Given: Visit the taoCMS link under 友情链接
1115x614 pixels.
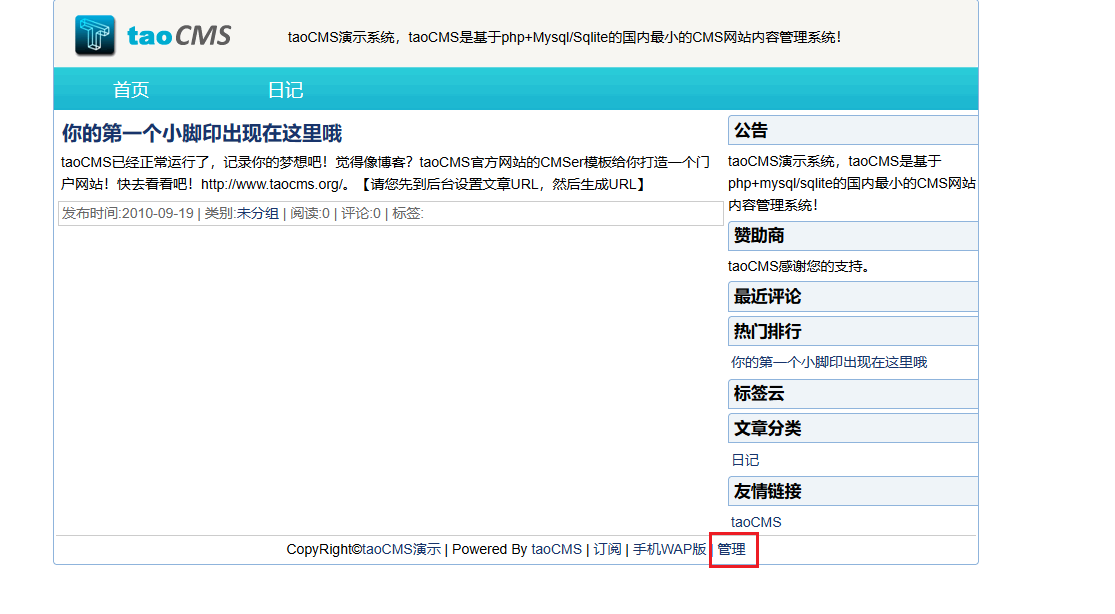Looking at the screenshot, I should [x=756, y=522].
